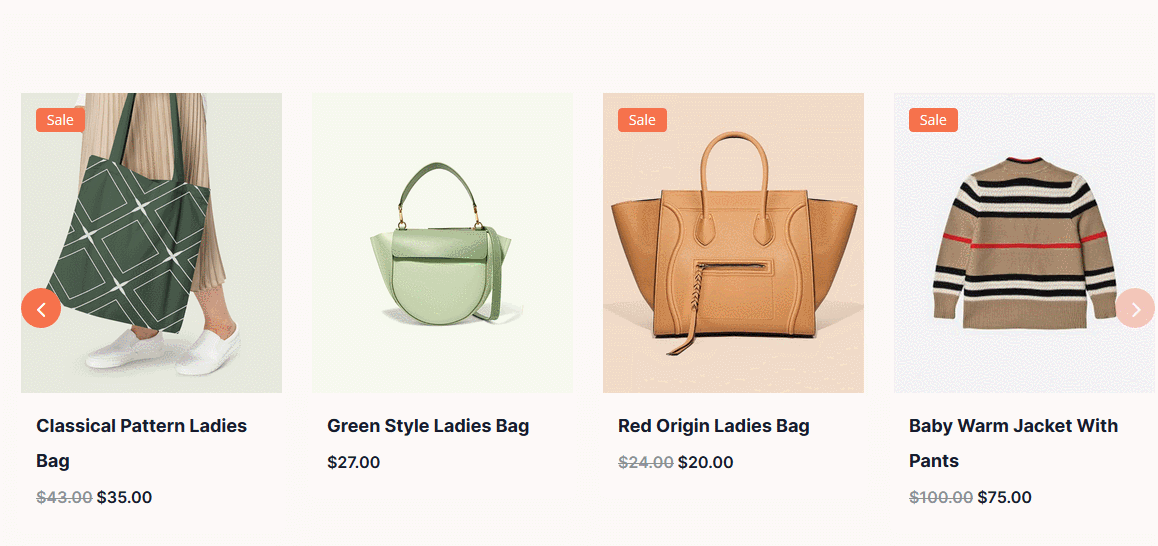Click the crossed-out $100.00 original price
Screen dimensions: 1158x546
point(941,497)
